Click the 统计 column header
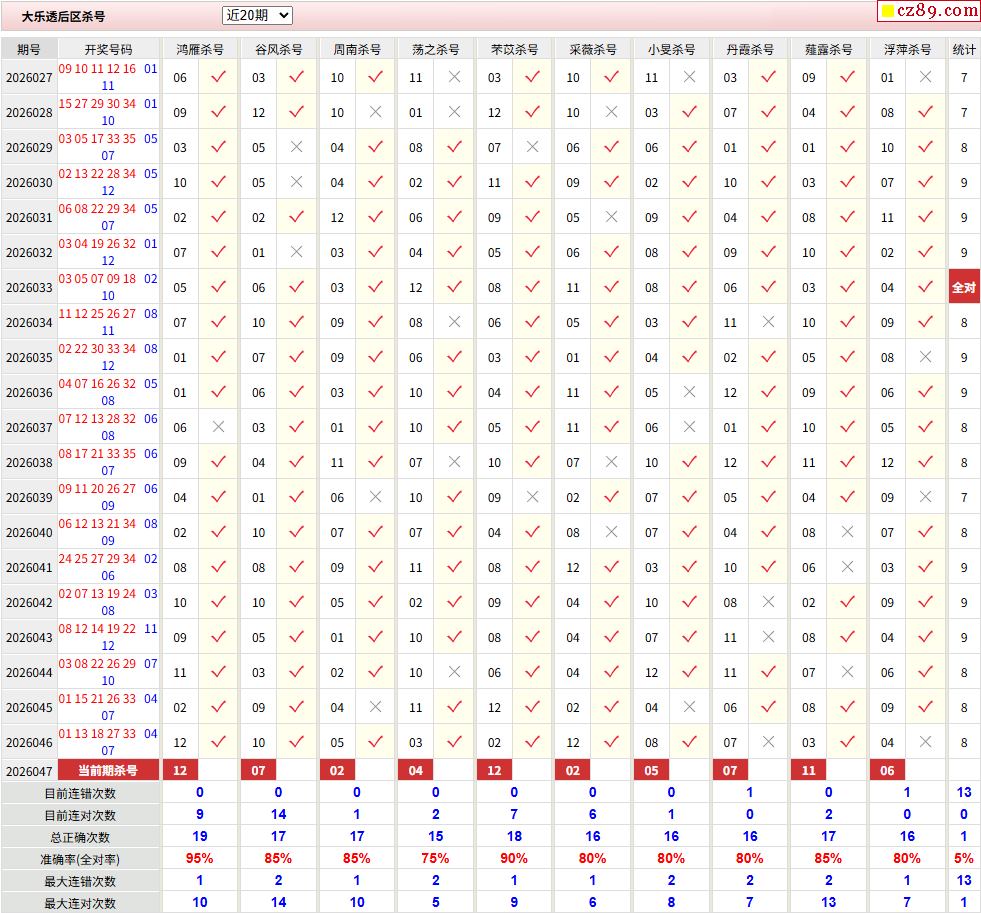This screenshot has height=913, width=981. click(x=964, y=49)
